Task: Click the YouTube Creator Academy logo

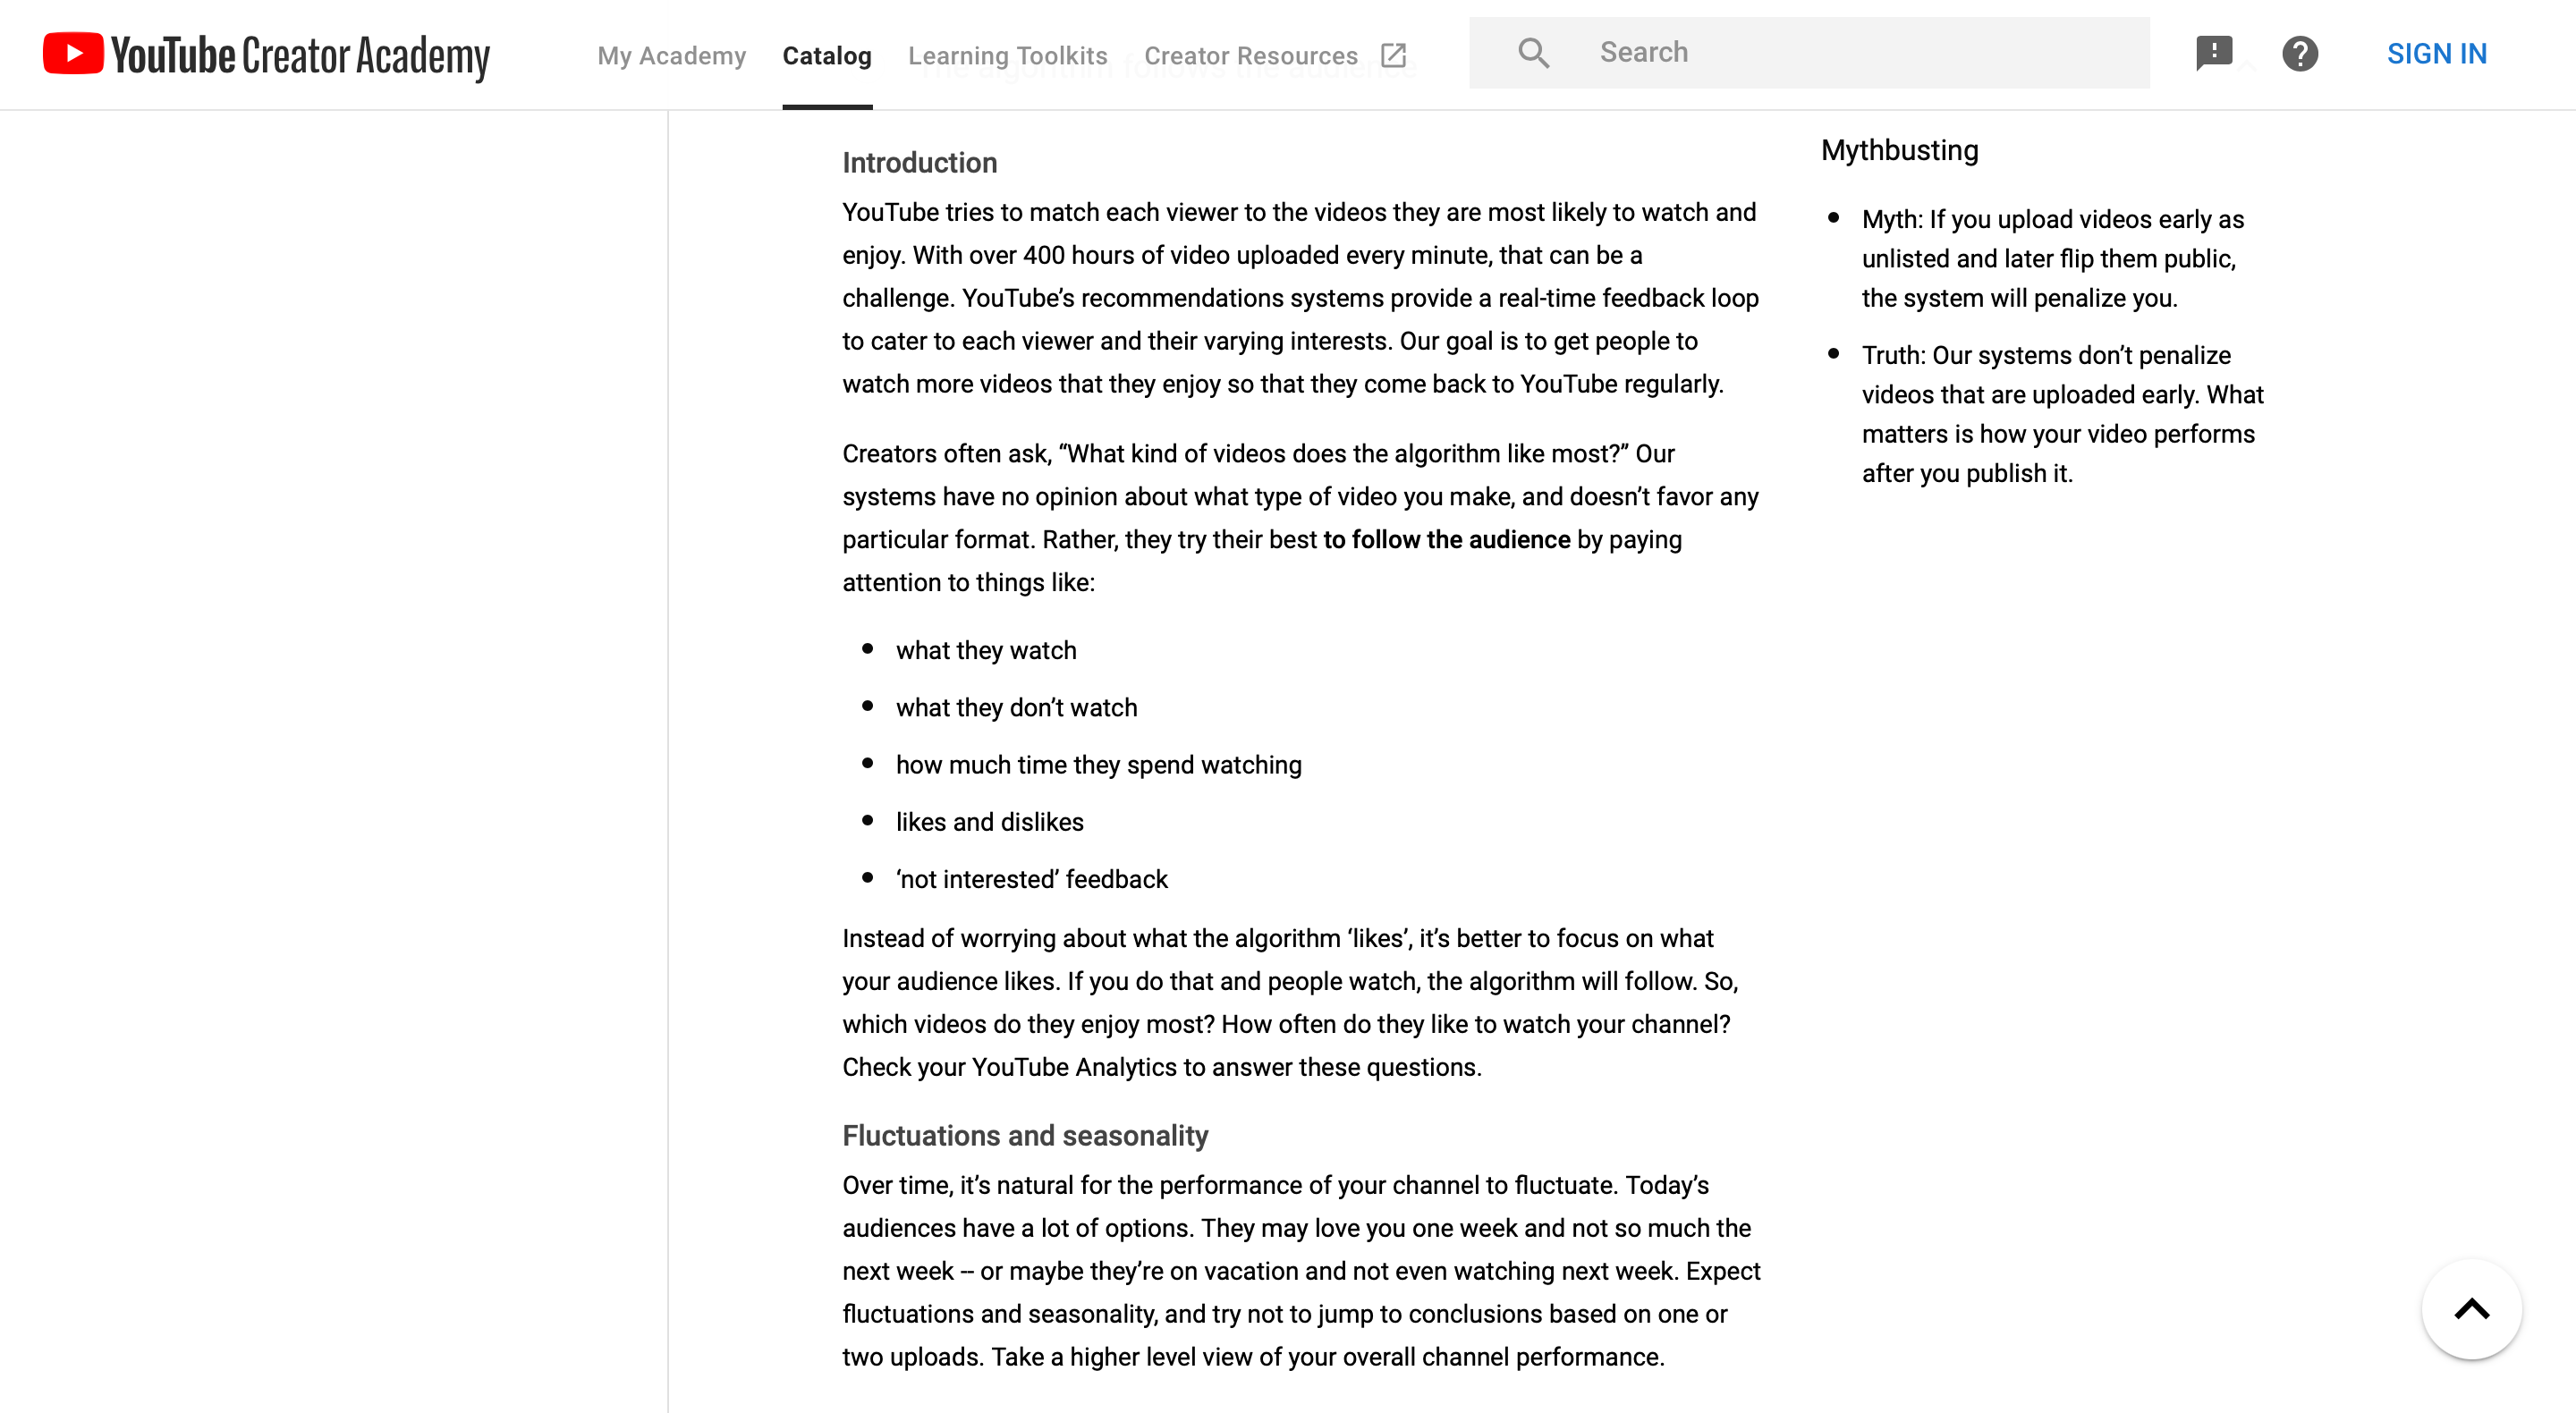Action: pos(267,54)
